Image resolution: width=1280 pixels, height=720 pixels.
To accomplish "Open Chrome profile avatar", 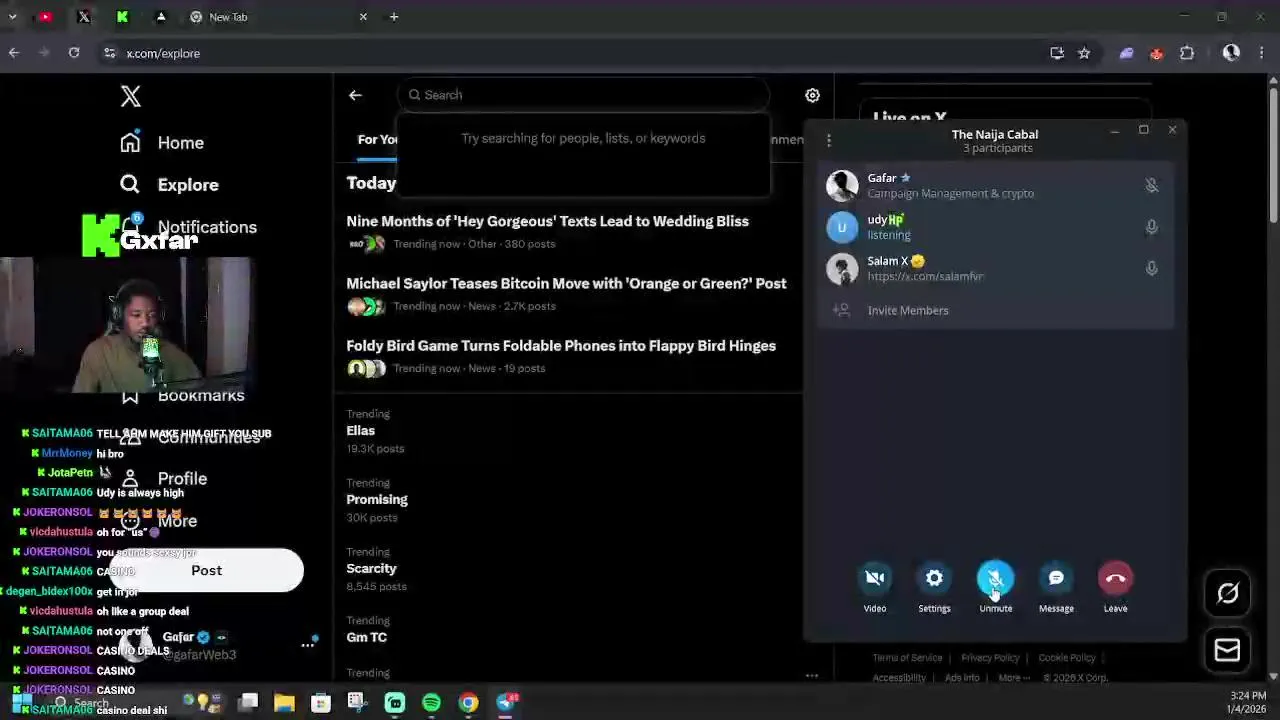I will coord(1231,53).
